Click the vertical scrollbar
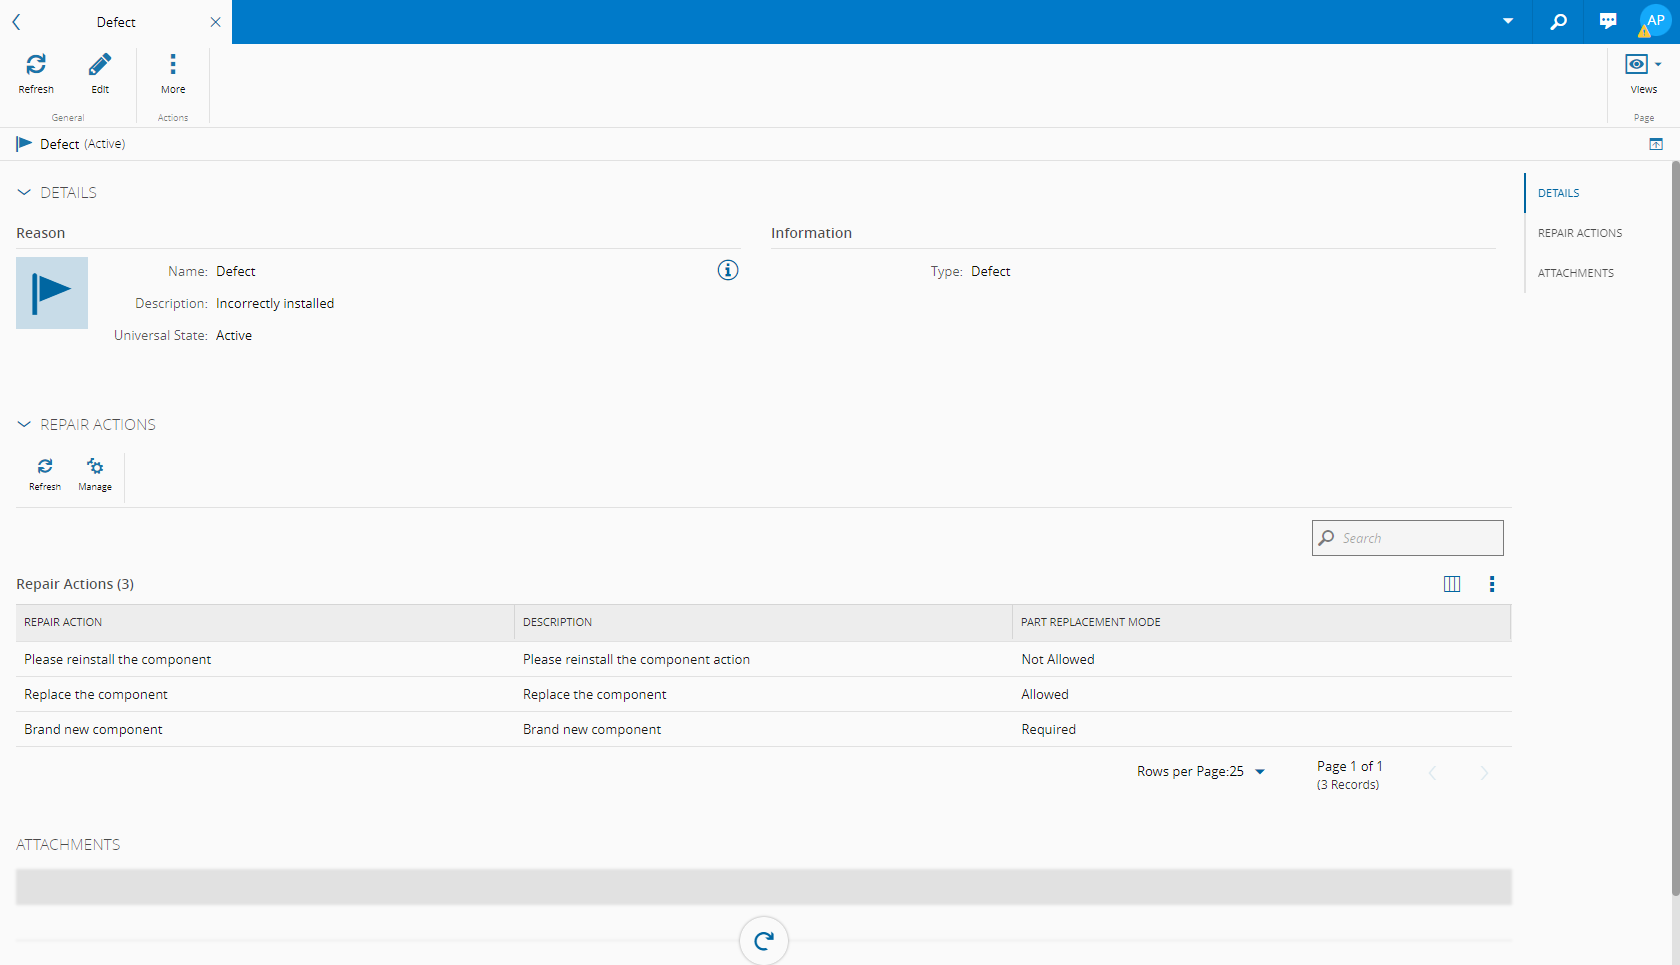The width and height of the screenshot is (1680, 965). click(1675, 528)
